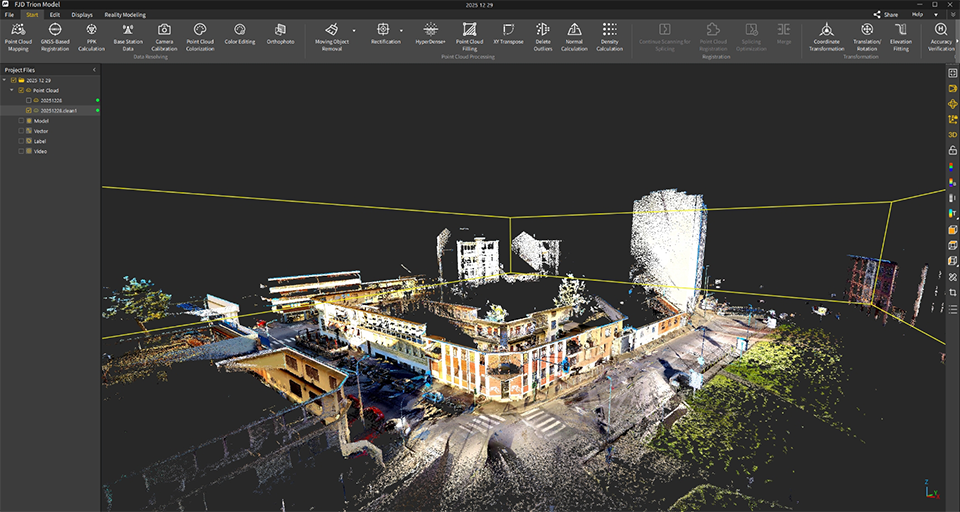This screenshot has width=960, height=512.
Task: Open the Edit ribbon tab
Action: pos(55,15)
